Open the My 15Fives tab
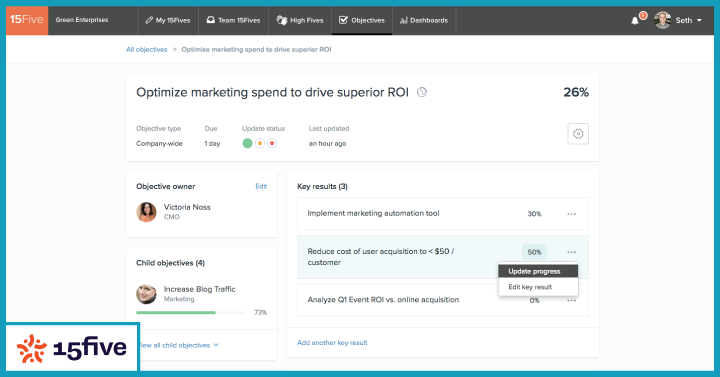This screenshot has height=377, width=720. (x=168, y=20)
